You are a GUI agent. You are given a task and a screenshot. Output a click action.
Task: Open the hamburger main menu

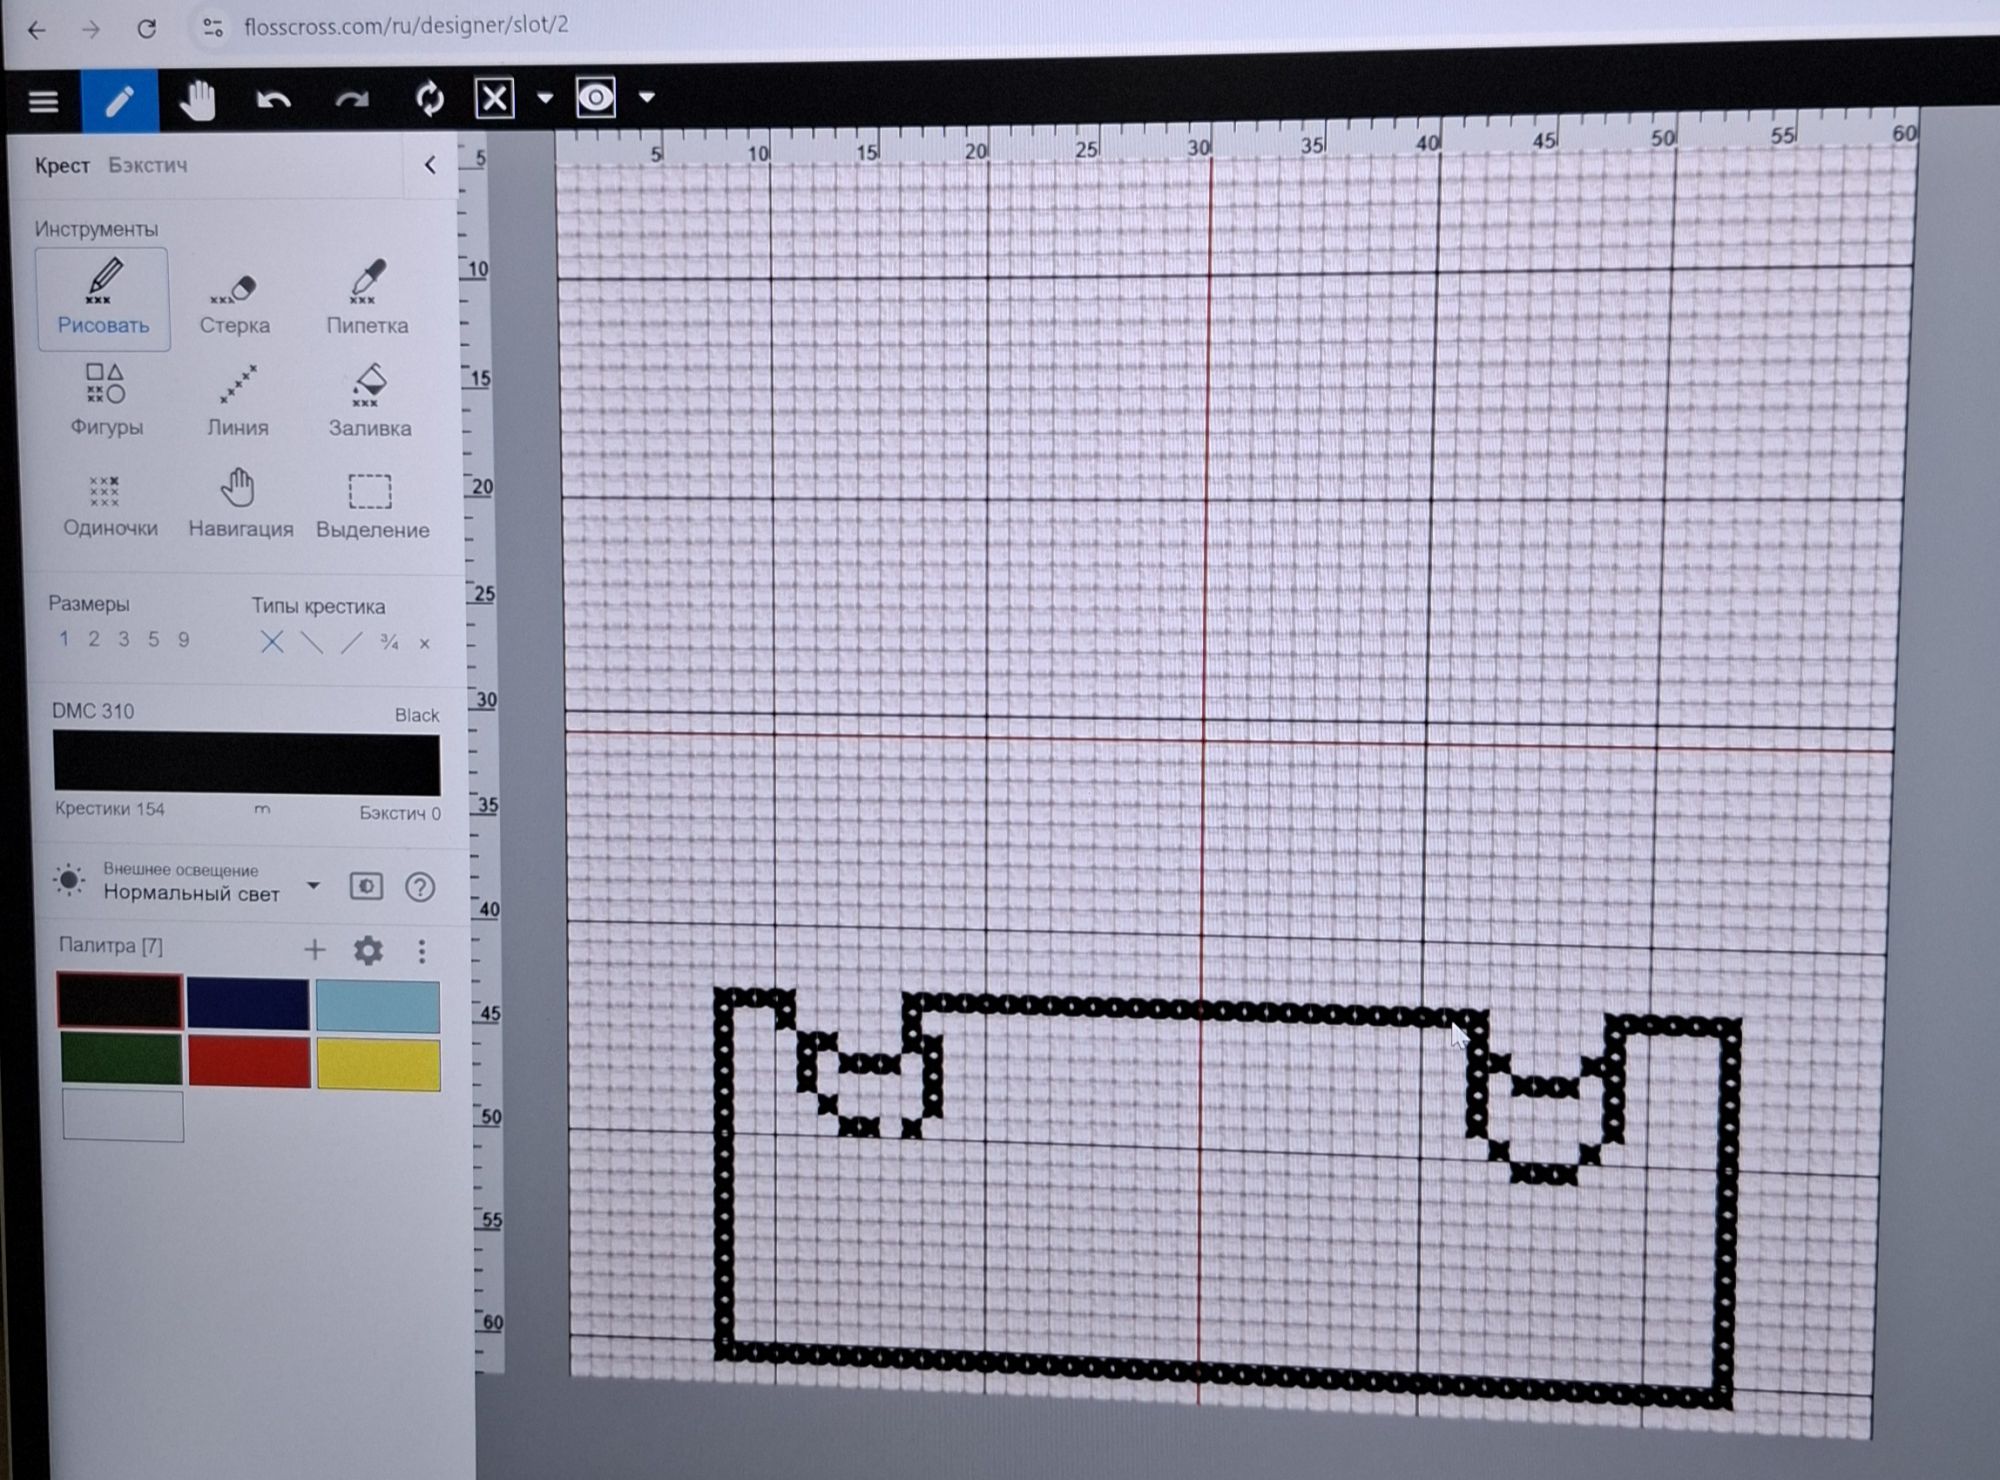coord(43,101)
